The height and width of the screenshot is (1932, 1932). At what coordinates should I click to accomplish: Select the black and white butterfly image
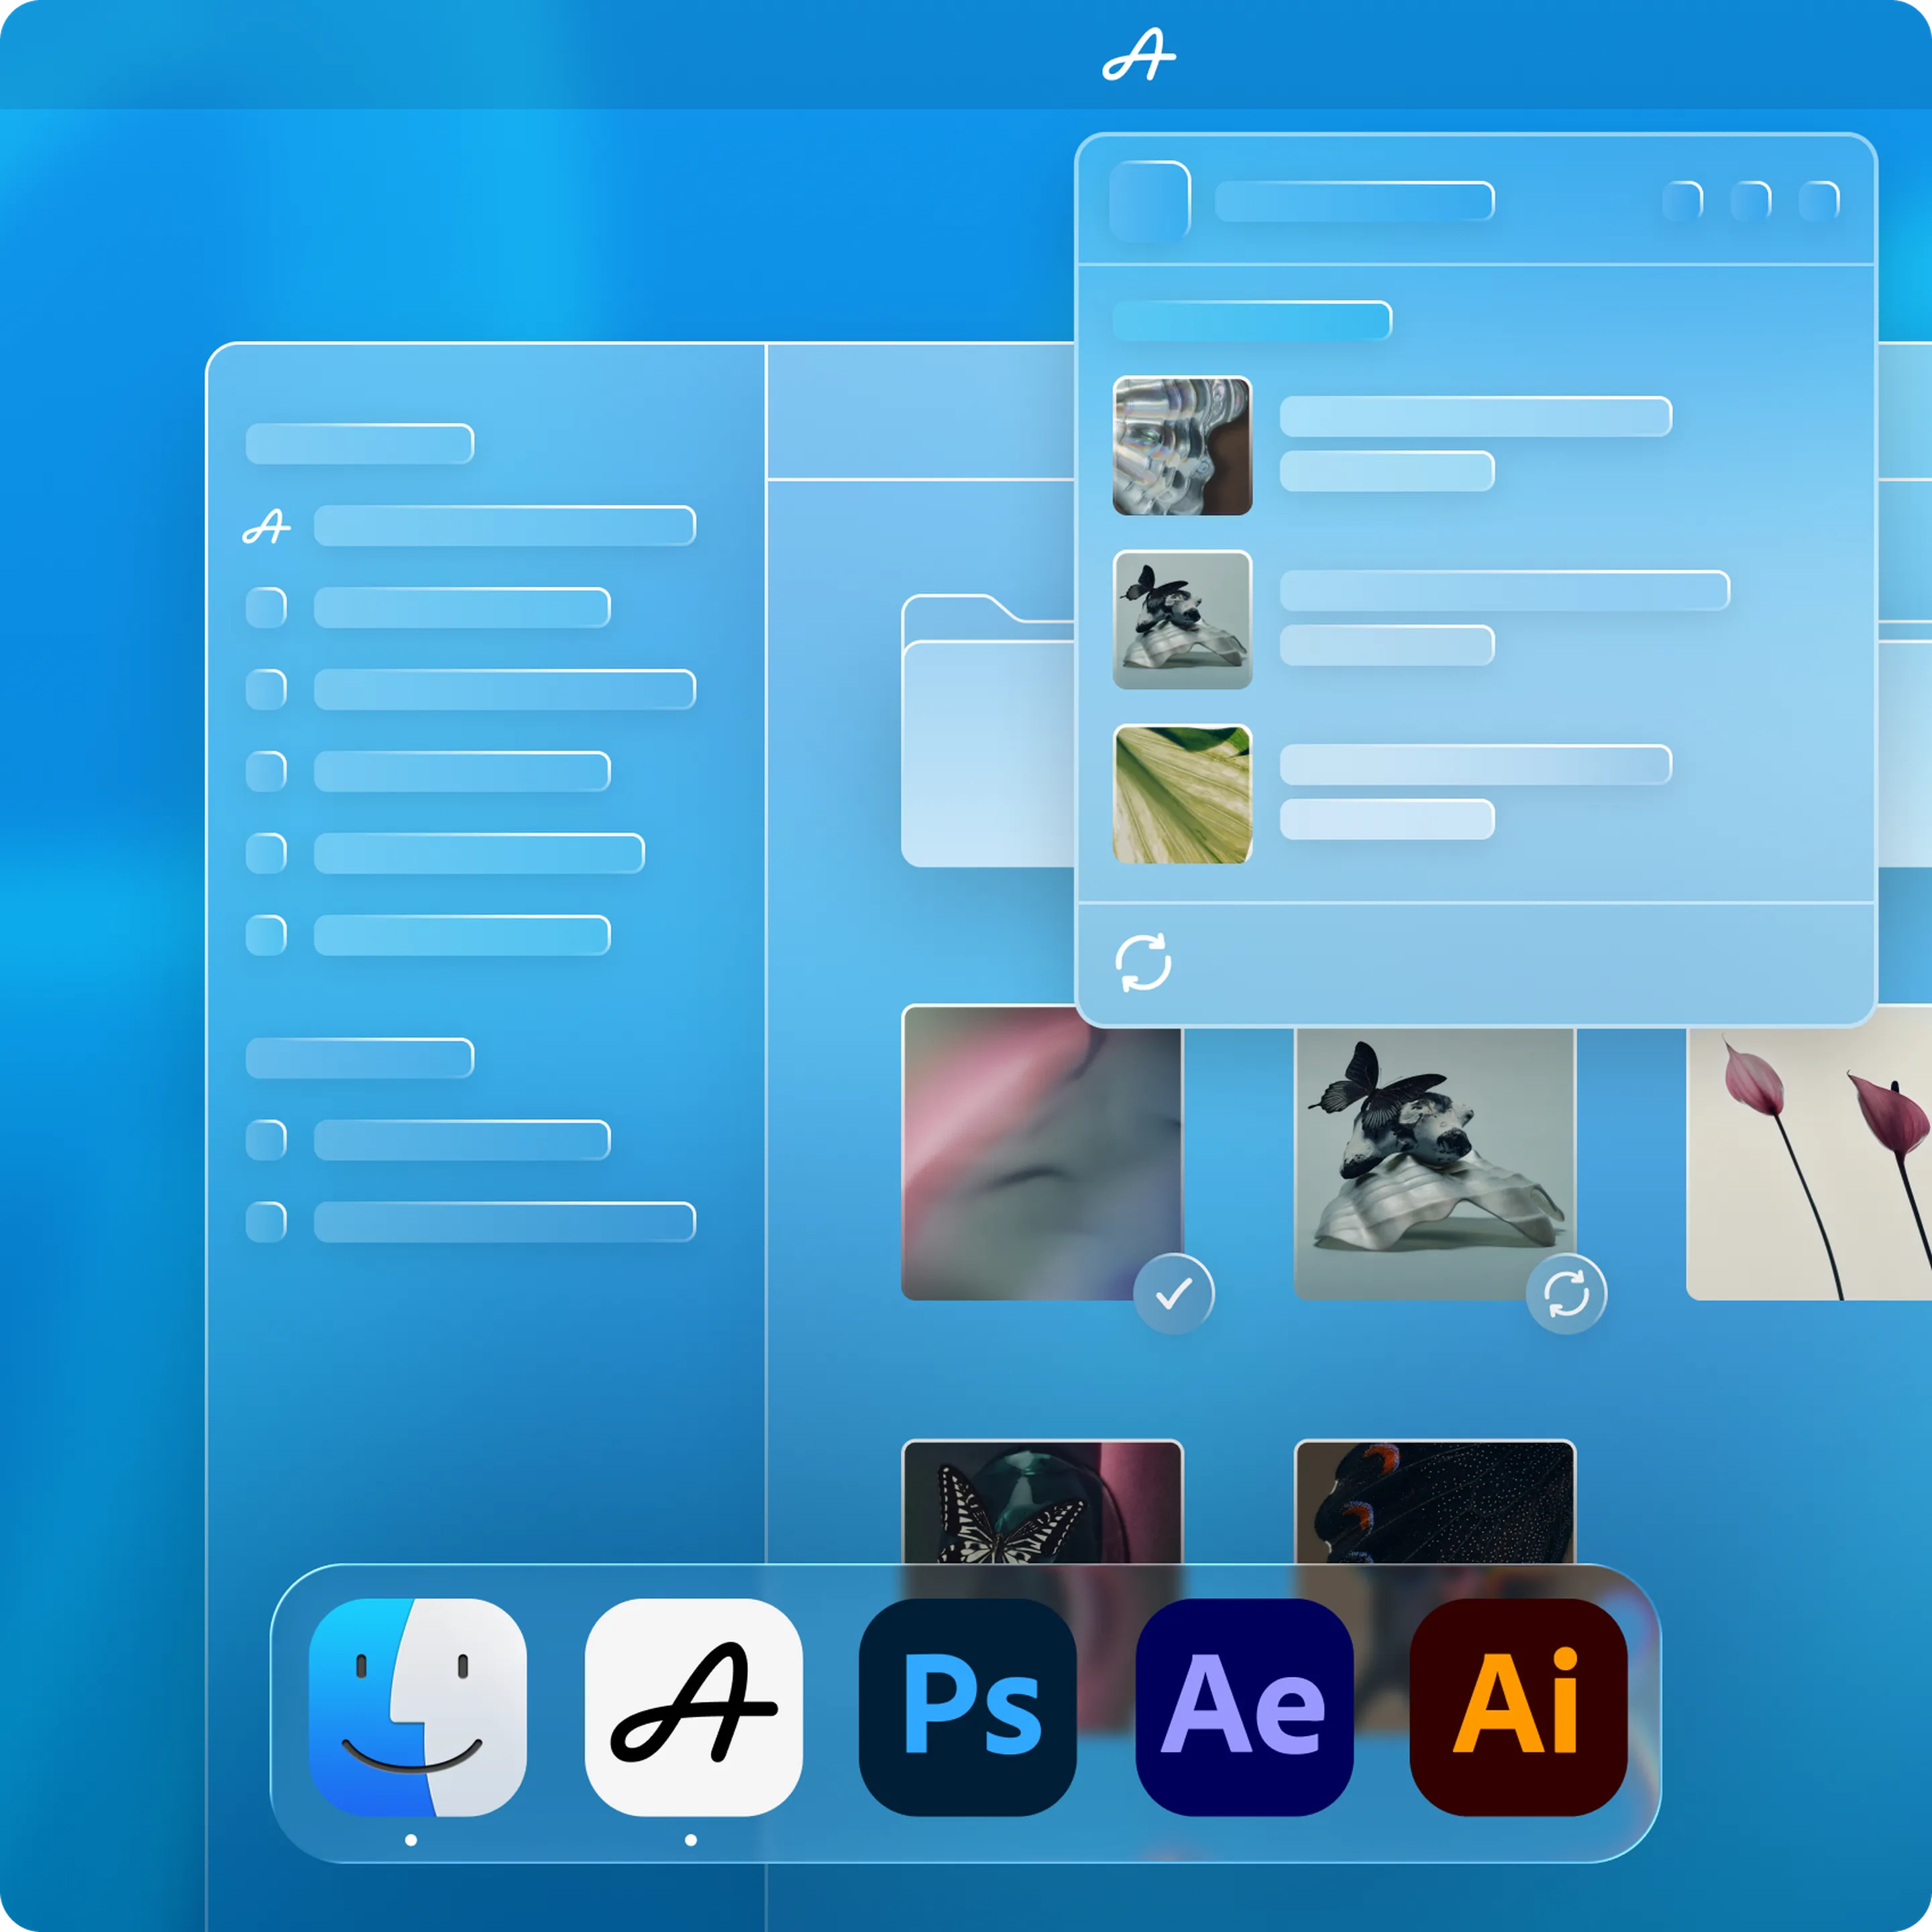tap(1042, 1500)
